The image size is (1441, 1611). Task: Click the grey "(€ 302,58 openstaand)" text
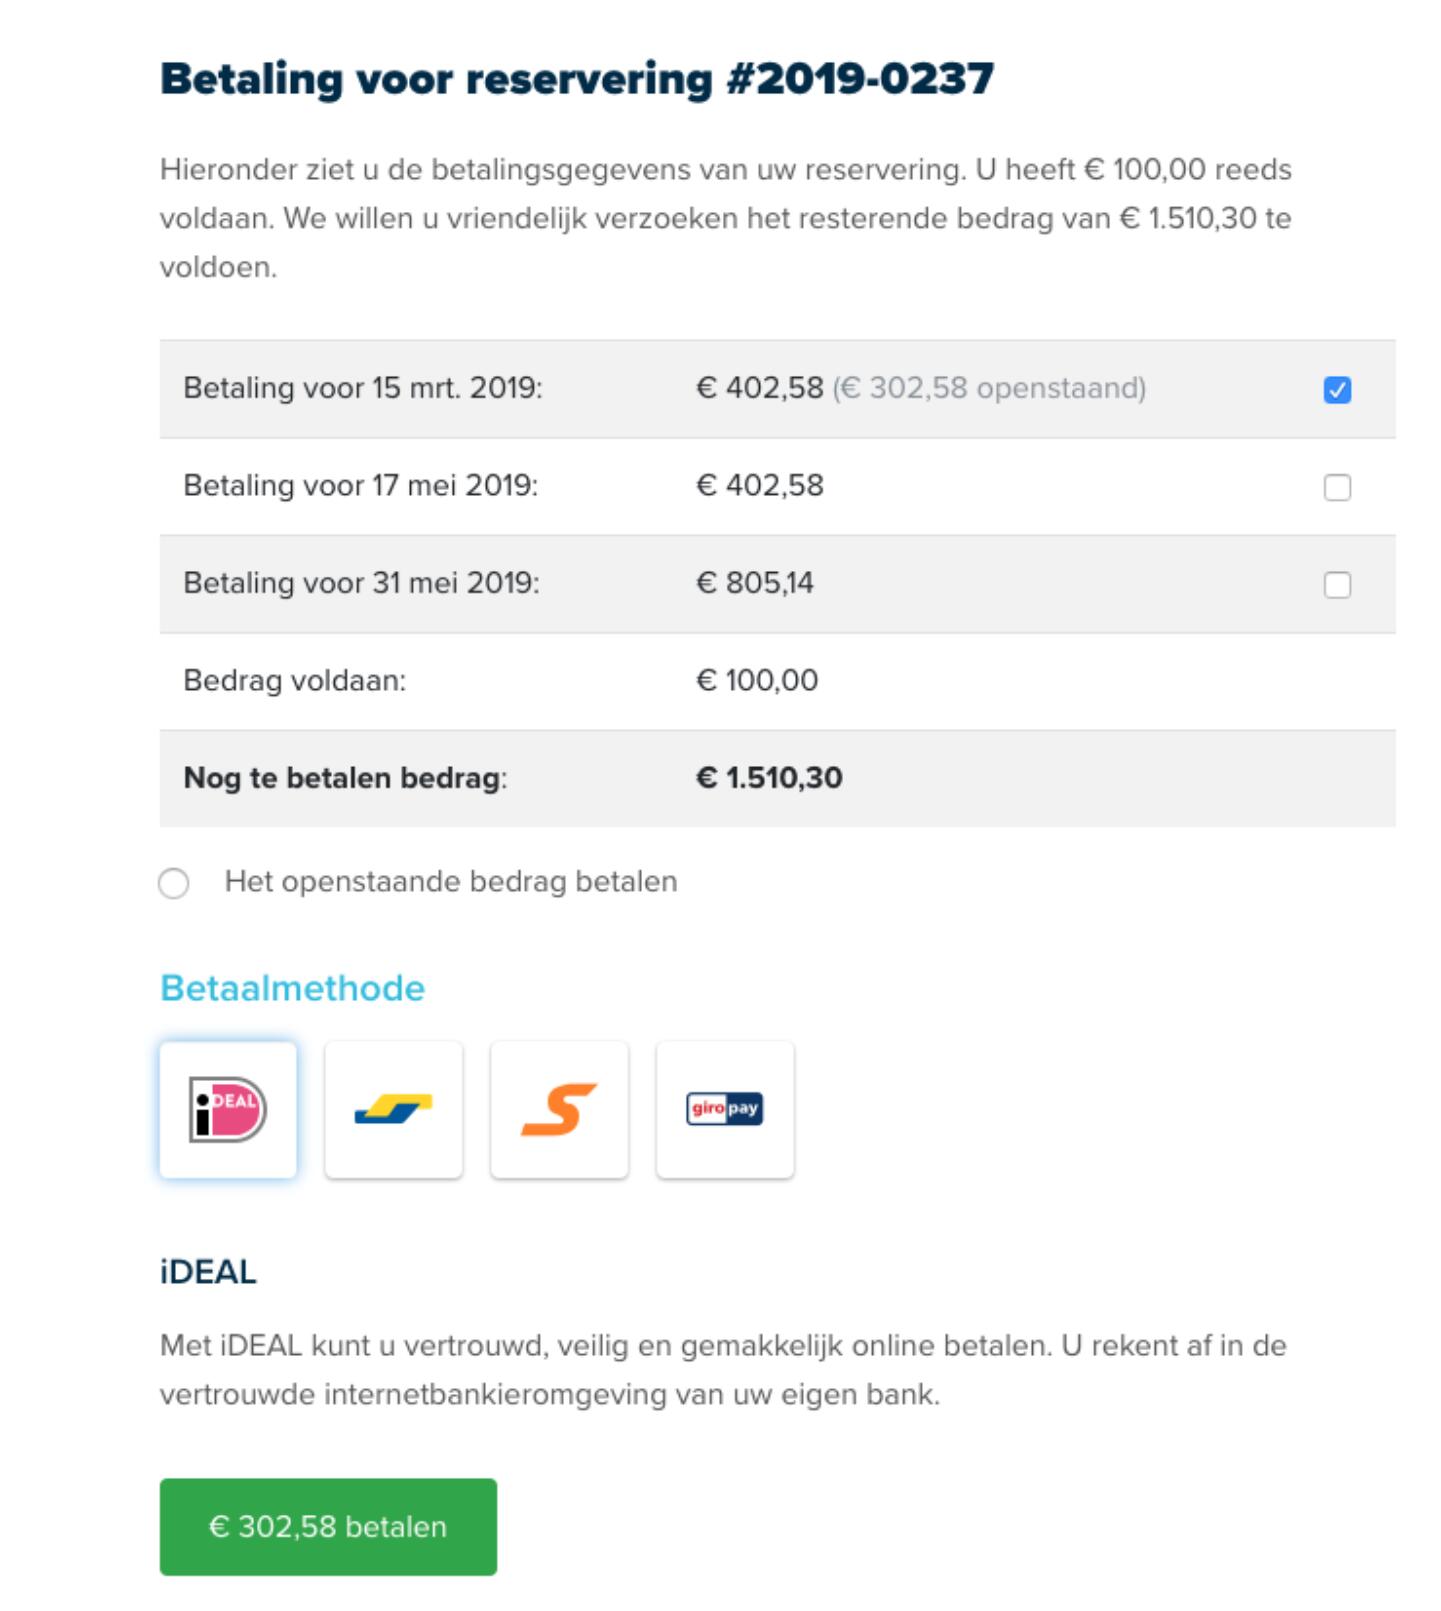pos(989,388)
